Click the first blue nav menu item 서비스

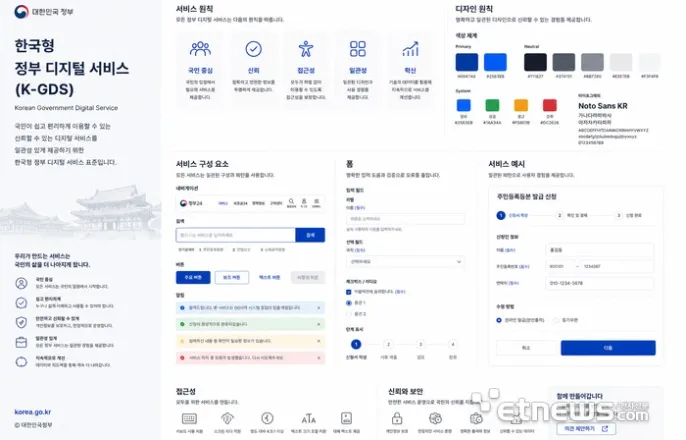(223, 203)
